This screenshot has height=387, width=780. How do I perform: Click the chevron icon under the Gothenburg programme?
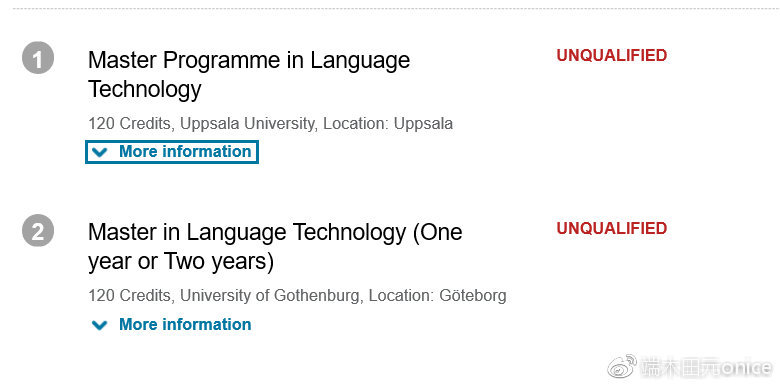point(100,325)
